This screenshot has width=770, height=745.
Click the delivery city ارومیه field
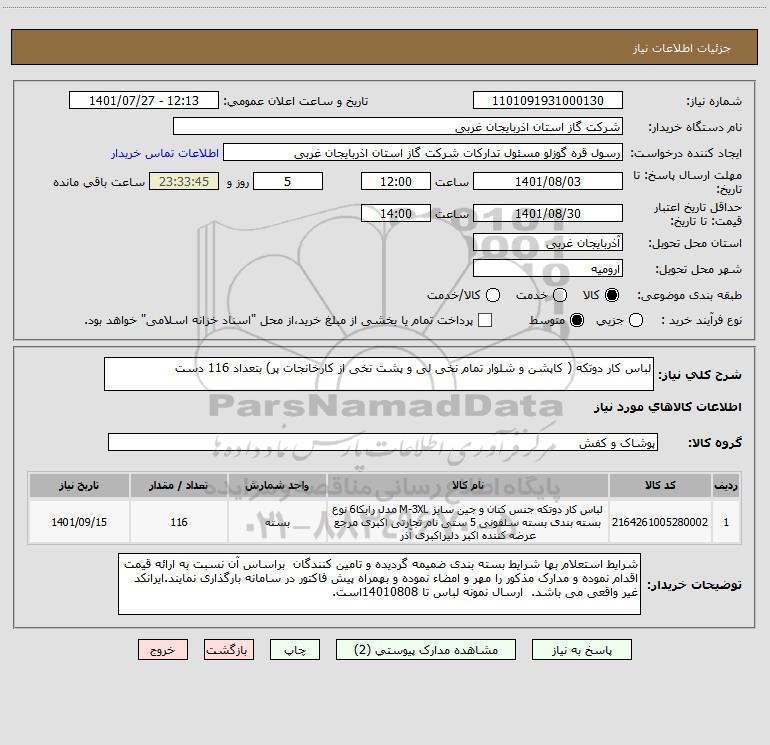548,269
